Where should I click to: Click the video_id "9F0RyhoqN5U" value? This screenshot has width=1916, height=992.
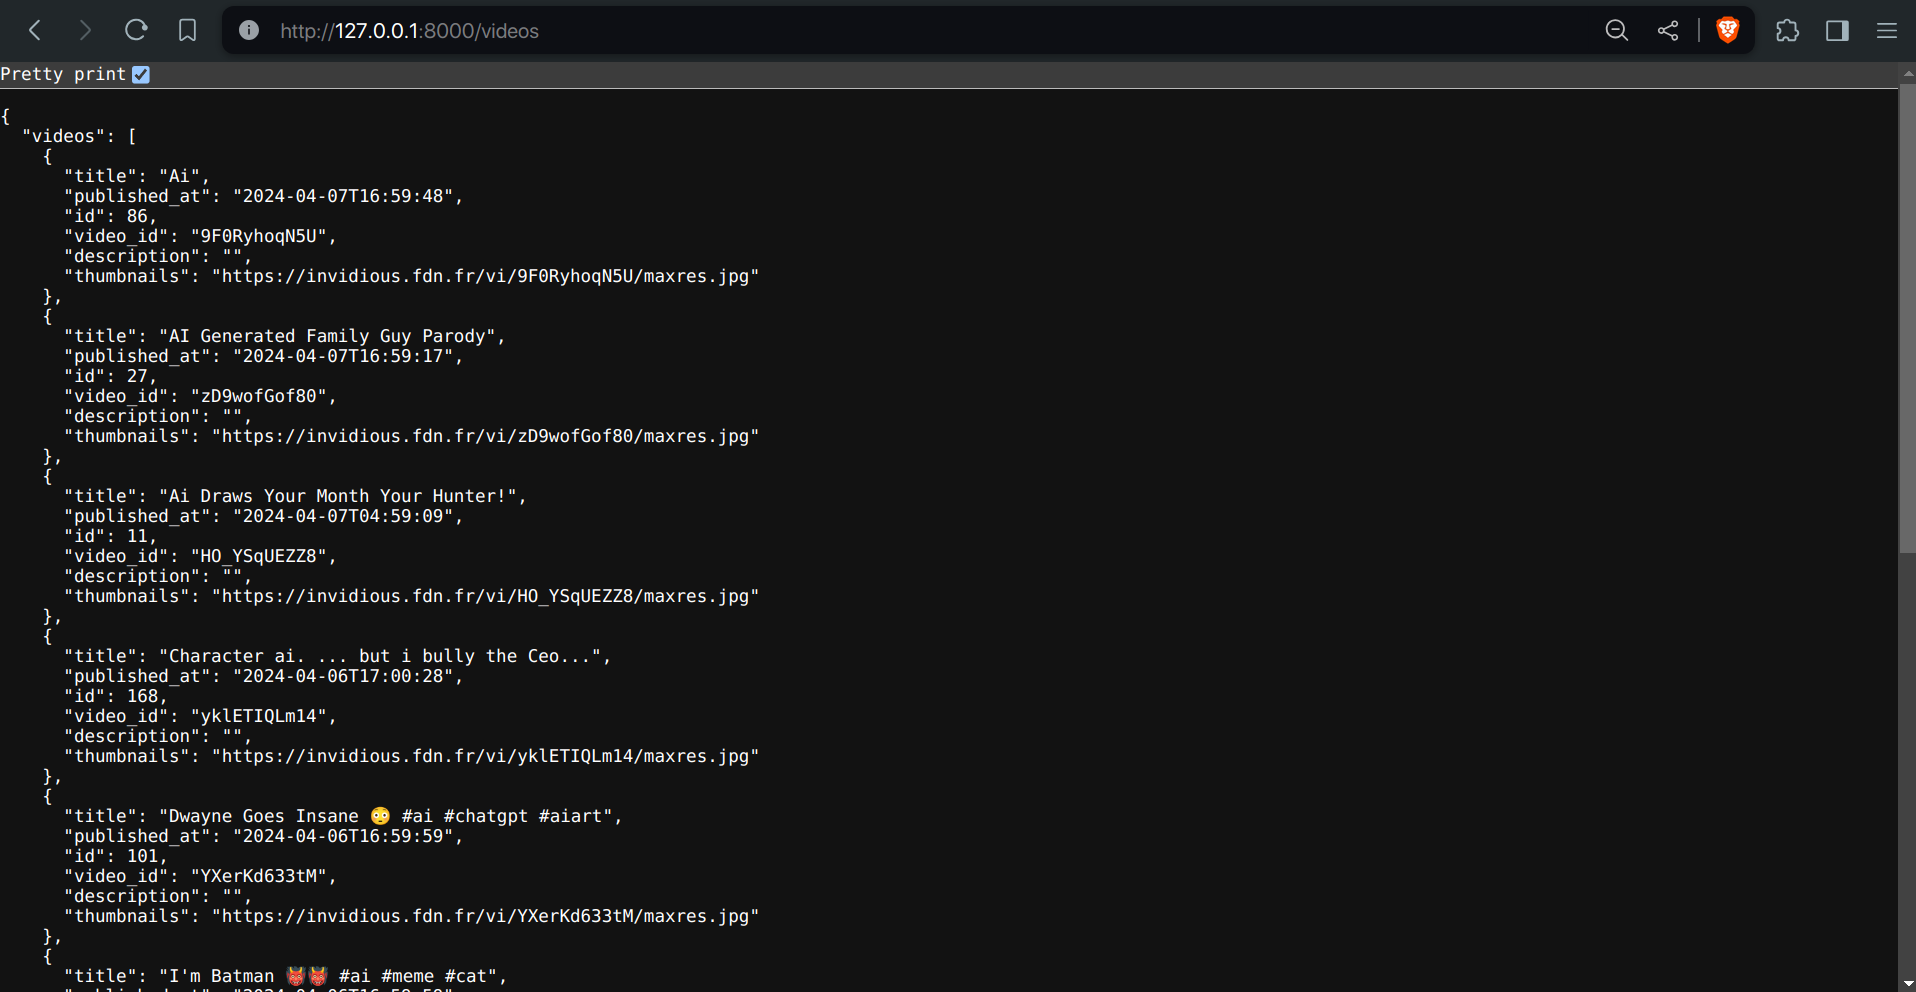259,236
